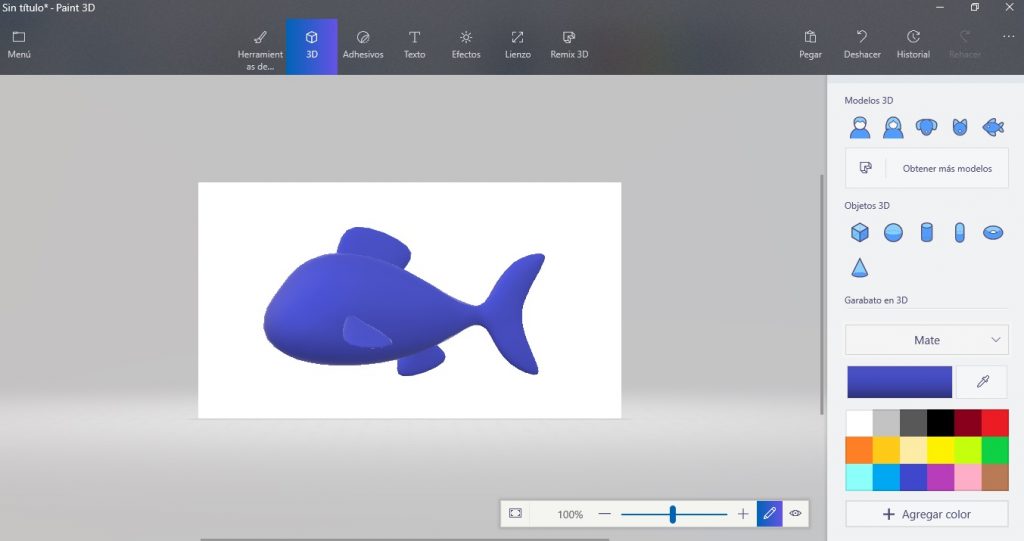1024x541 pixels.
Task: Pick the bright red swatch
Action: [995, 423]
